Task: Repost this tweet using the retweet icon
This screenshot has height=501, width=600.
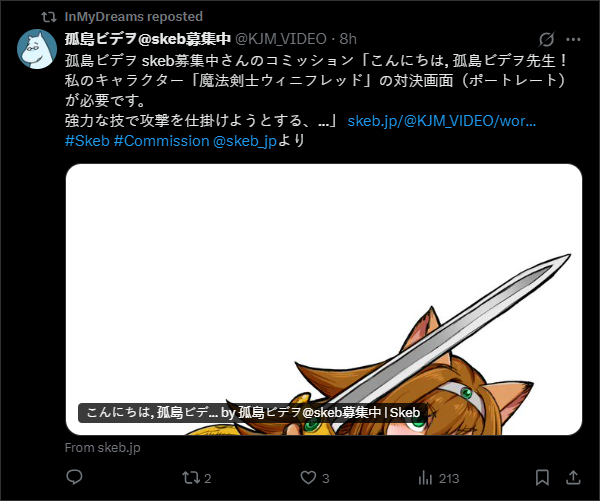Action: pyautogui.click(x=191, y=478)
